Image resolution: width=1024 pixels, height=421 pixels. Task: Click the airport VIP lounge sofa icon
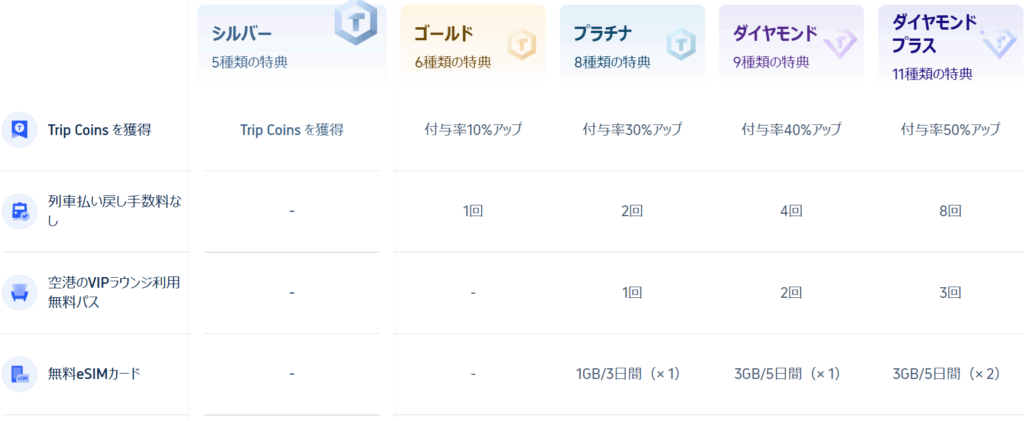20,293
